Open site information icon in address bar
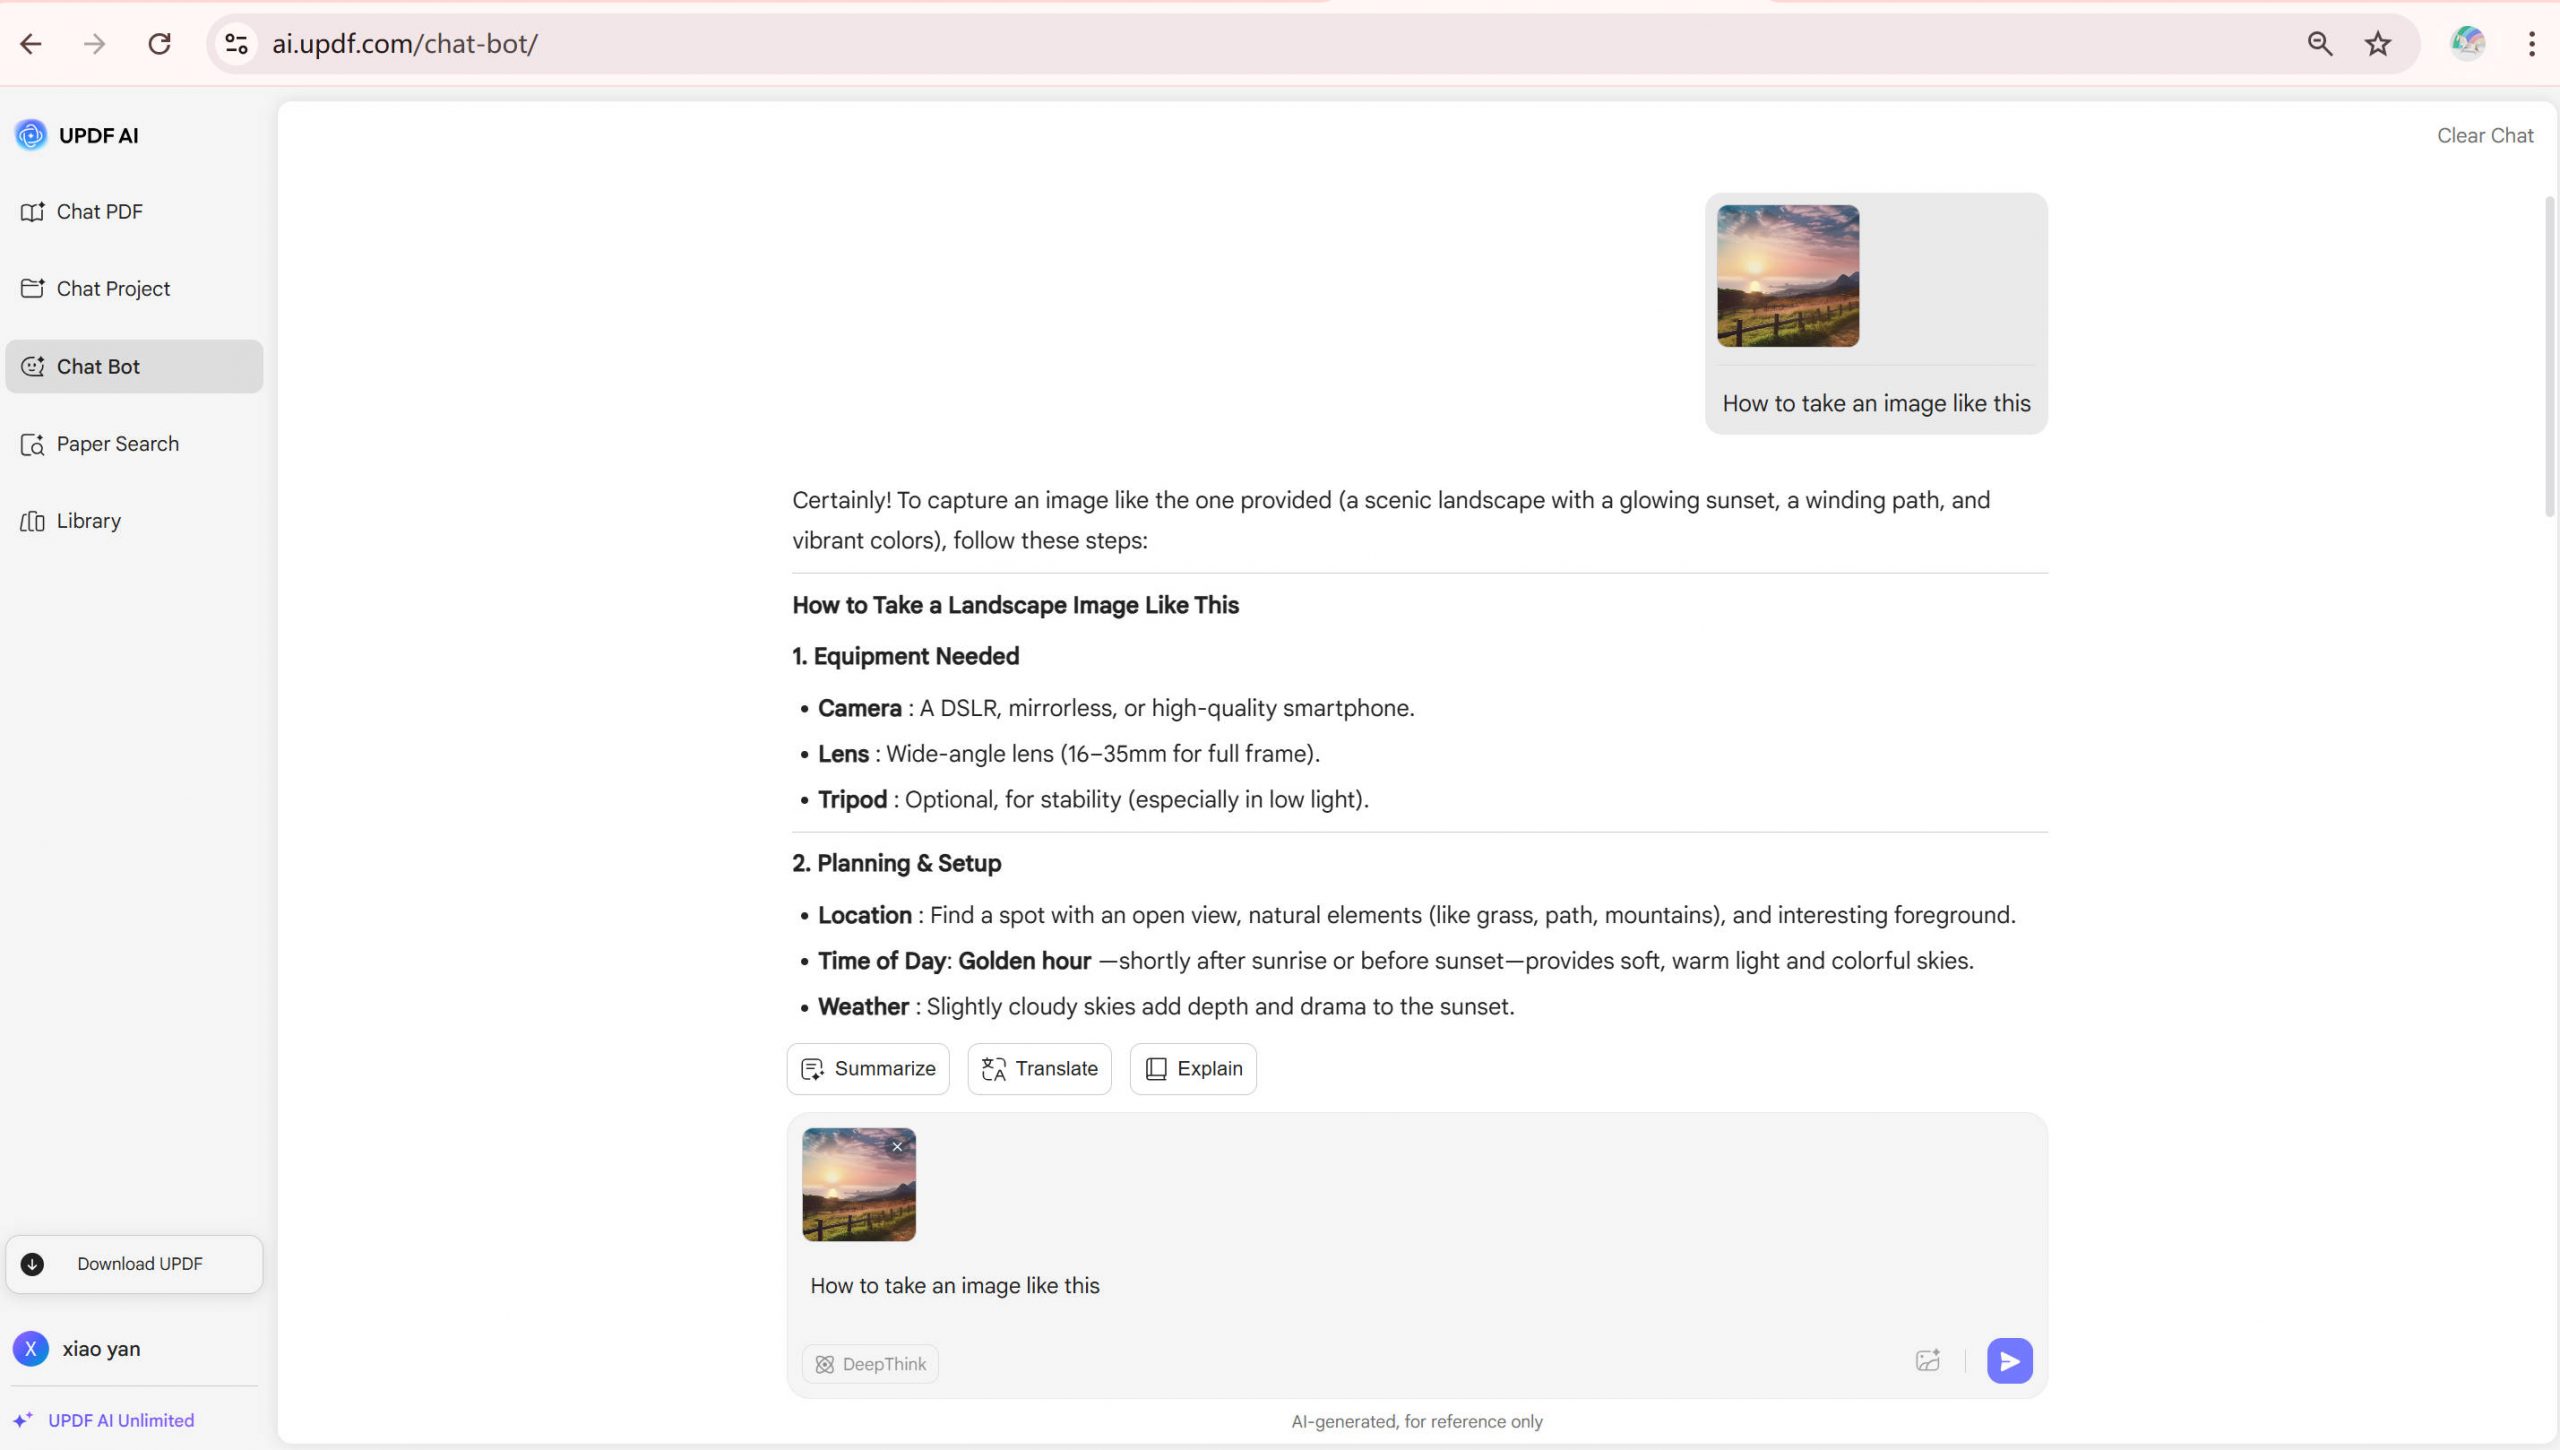Screen dimensions: 2560x1450 coord(236,44)
